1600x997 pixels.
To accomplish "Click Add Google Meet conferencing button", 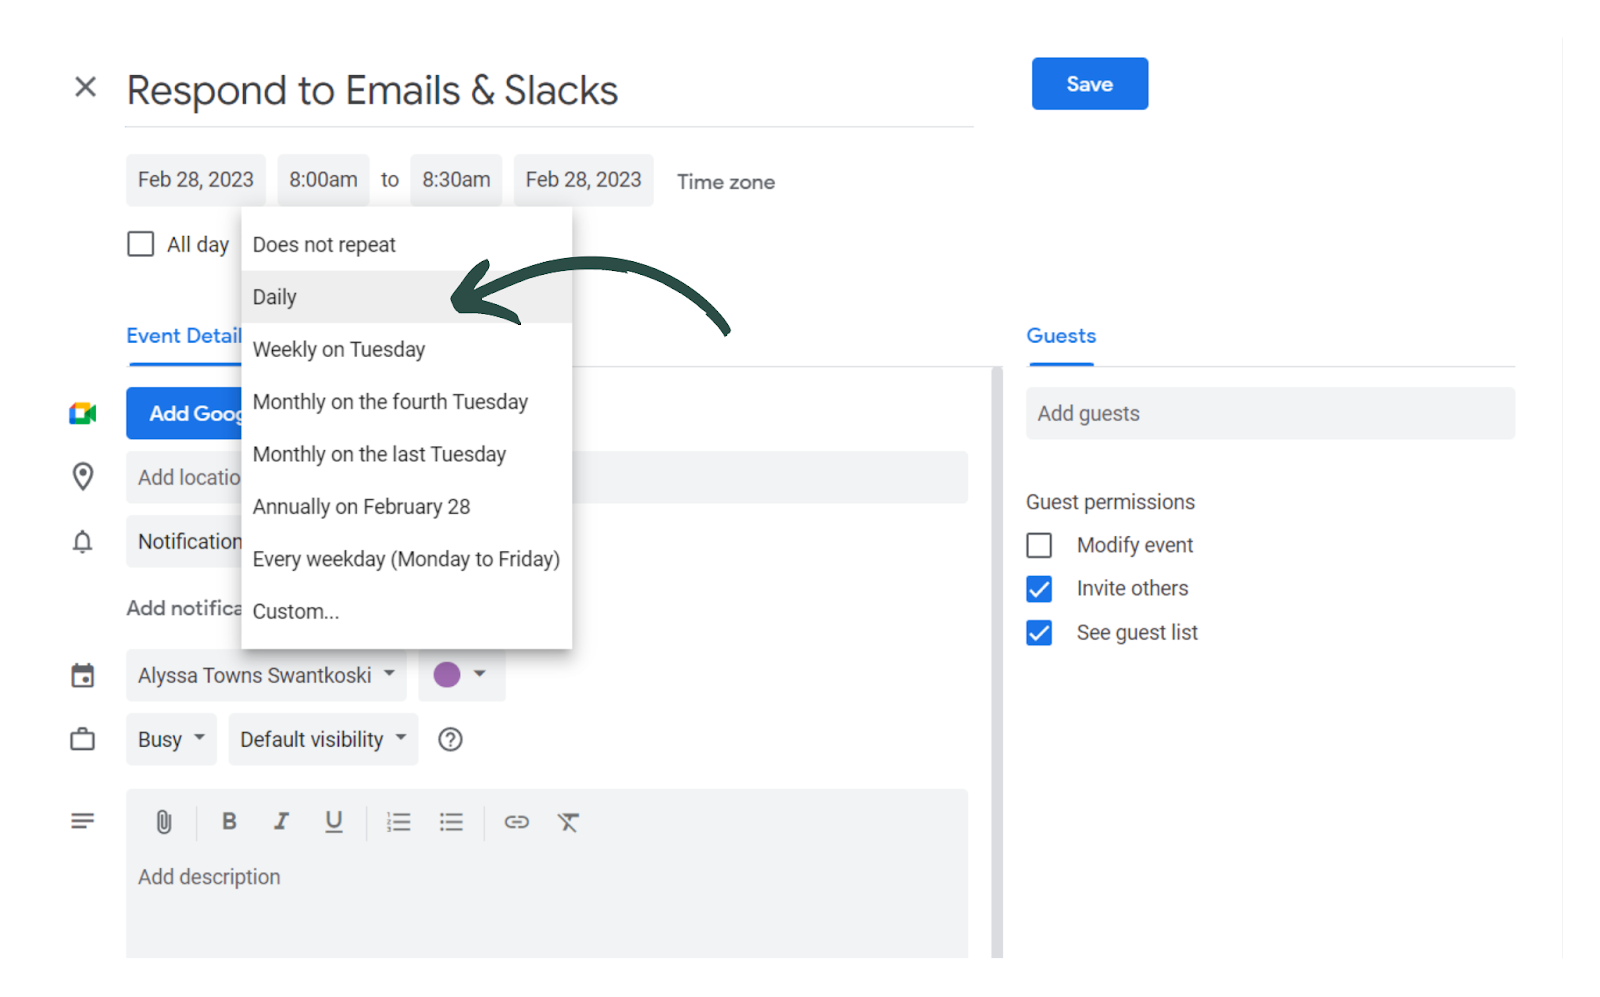I will click(184, 413).
